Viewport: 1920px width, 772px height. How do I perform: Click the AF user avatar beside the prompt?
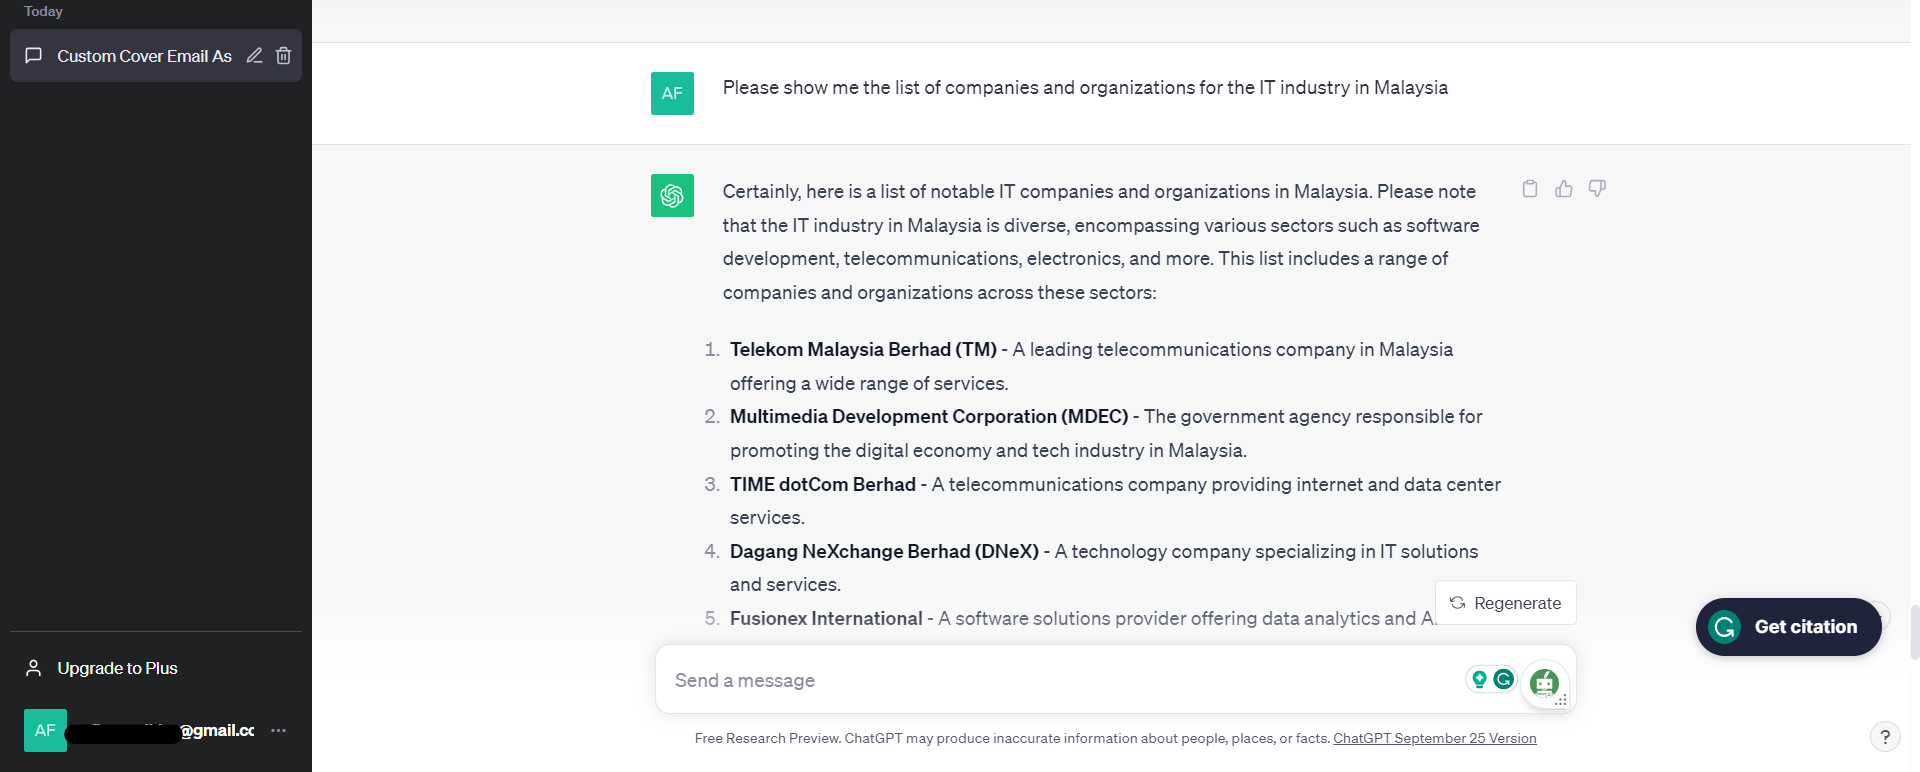click(672, 93)
